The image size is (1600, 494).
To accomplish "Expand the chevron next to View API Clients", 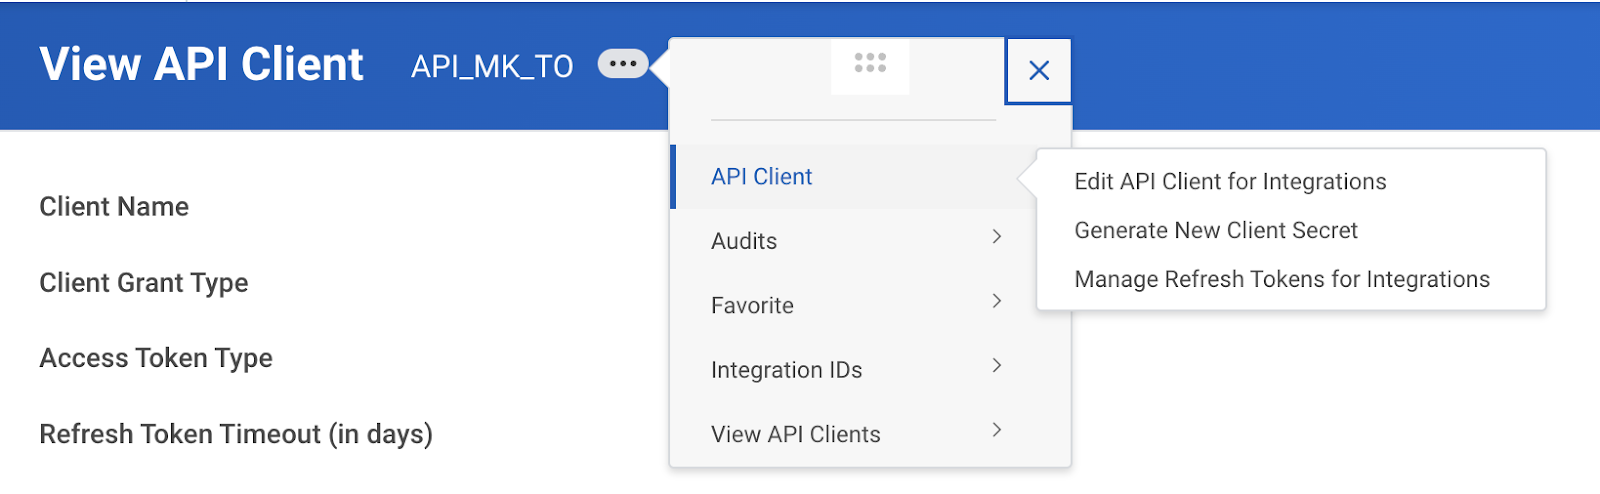I will [996, 430].
